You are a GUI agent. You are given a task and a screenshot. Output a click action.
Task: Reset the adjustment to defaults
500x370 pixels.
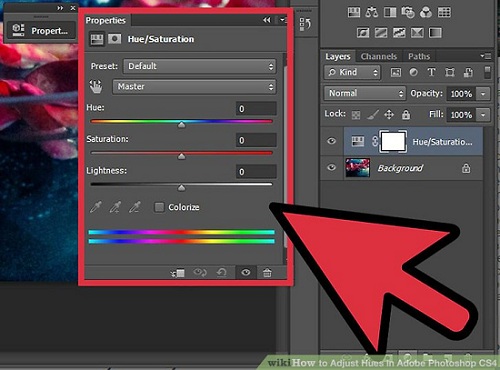[x=221, y=273]
